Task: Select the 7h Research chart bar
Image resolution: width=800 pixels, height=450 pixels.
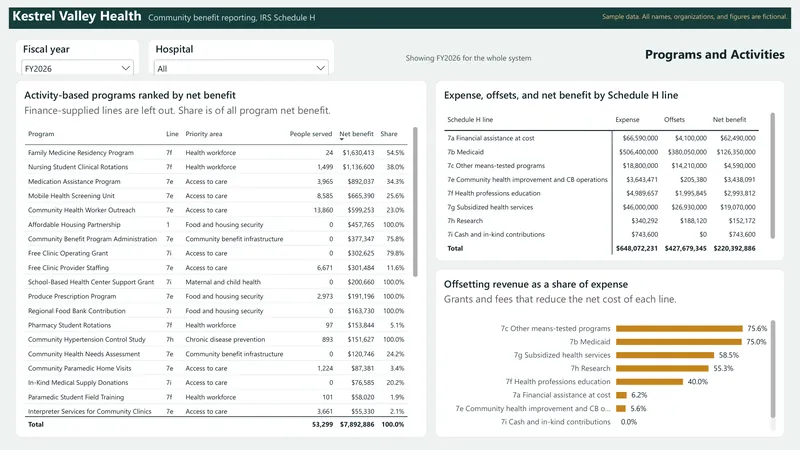Action: click(x=662, y=368)
